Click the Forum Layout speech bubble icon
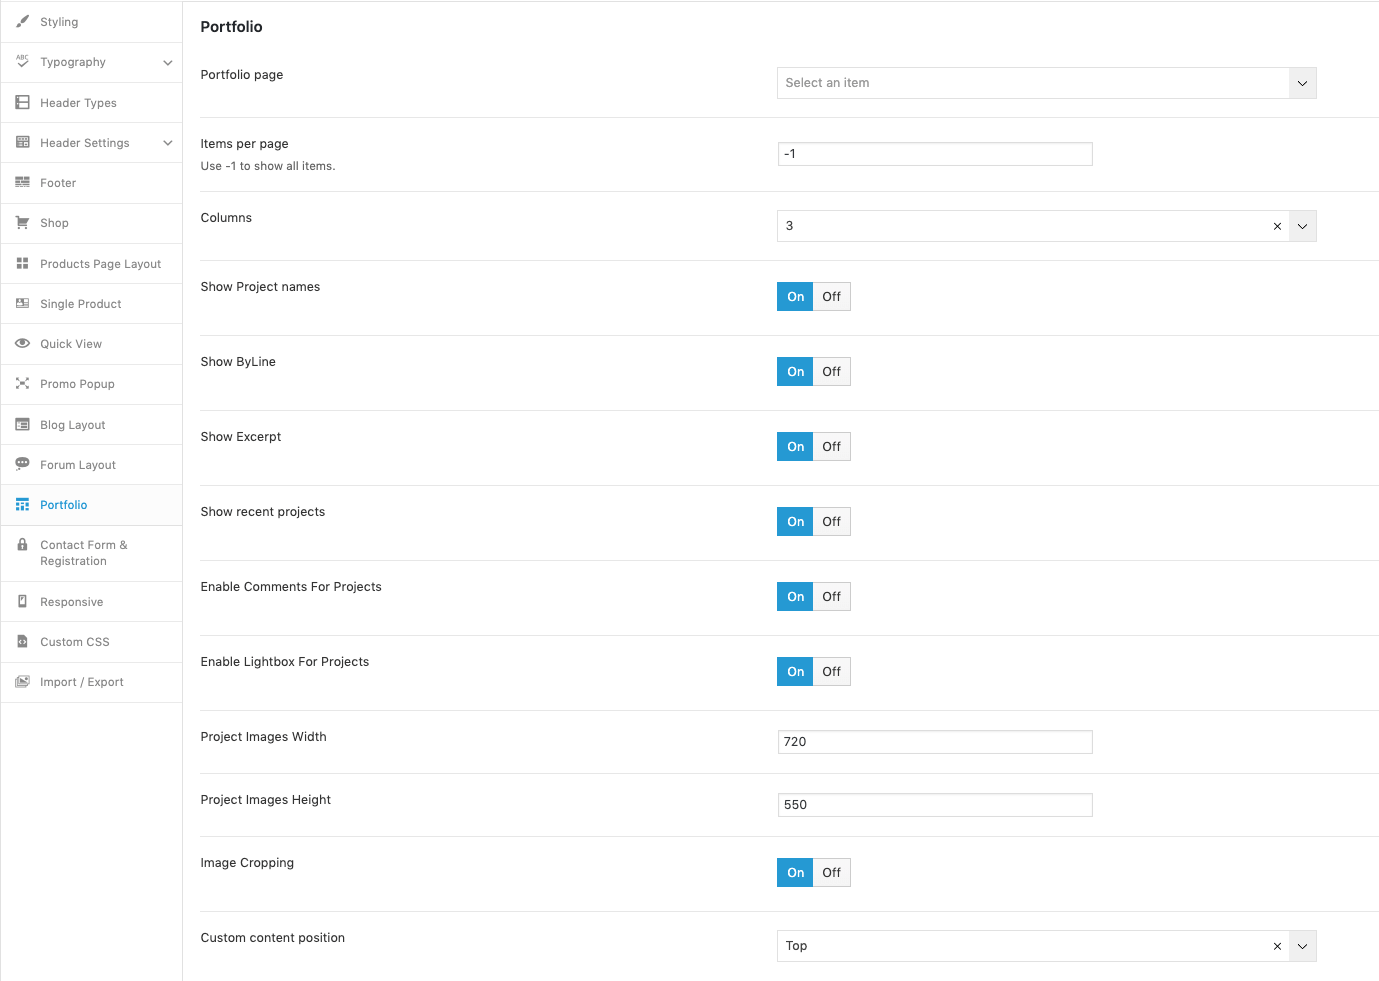1379x981 pixels. pos(22,464)
